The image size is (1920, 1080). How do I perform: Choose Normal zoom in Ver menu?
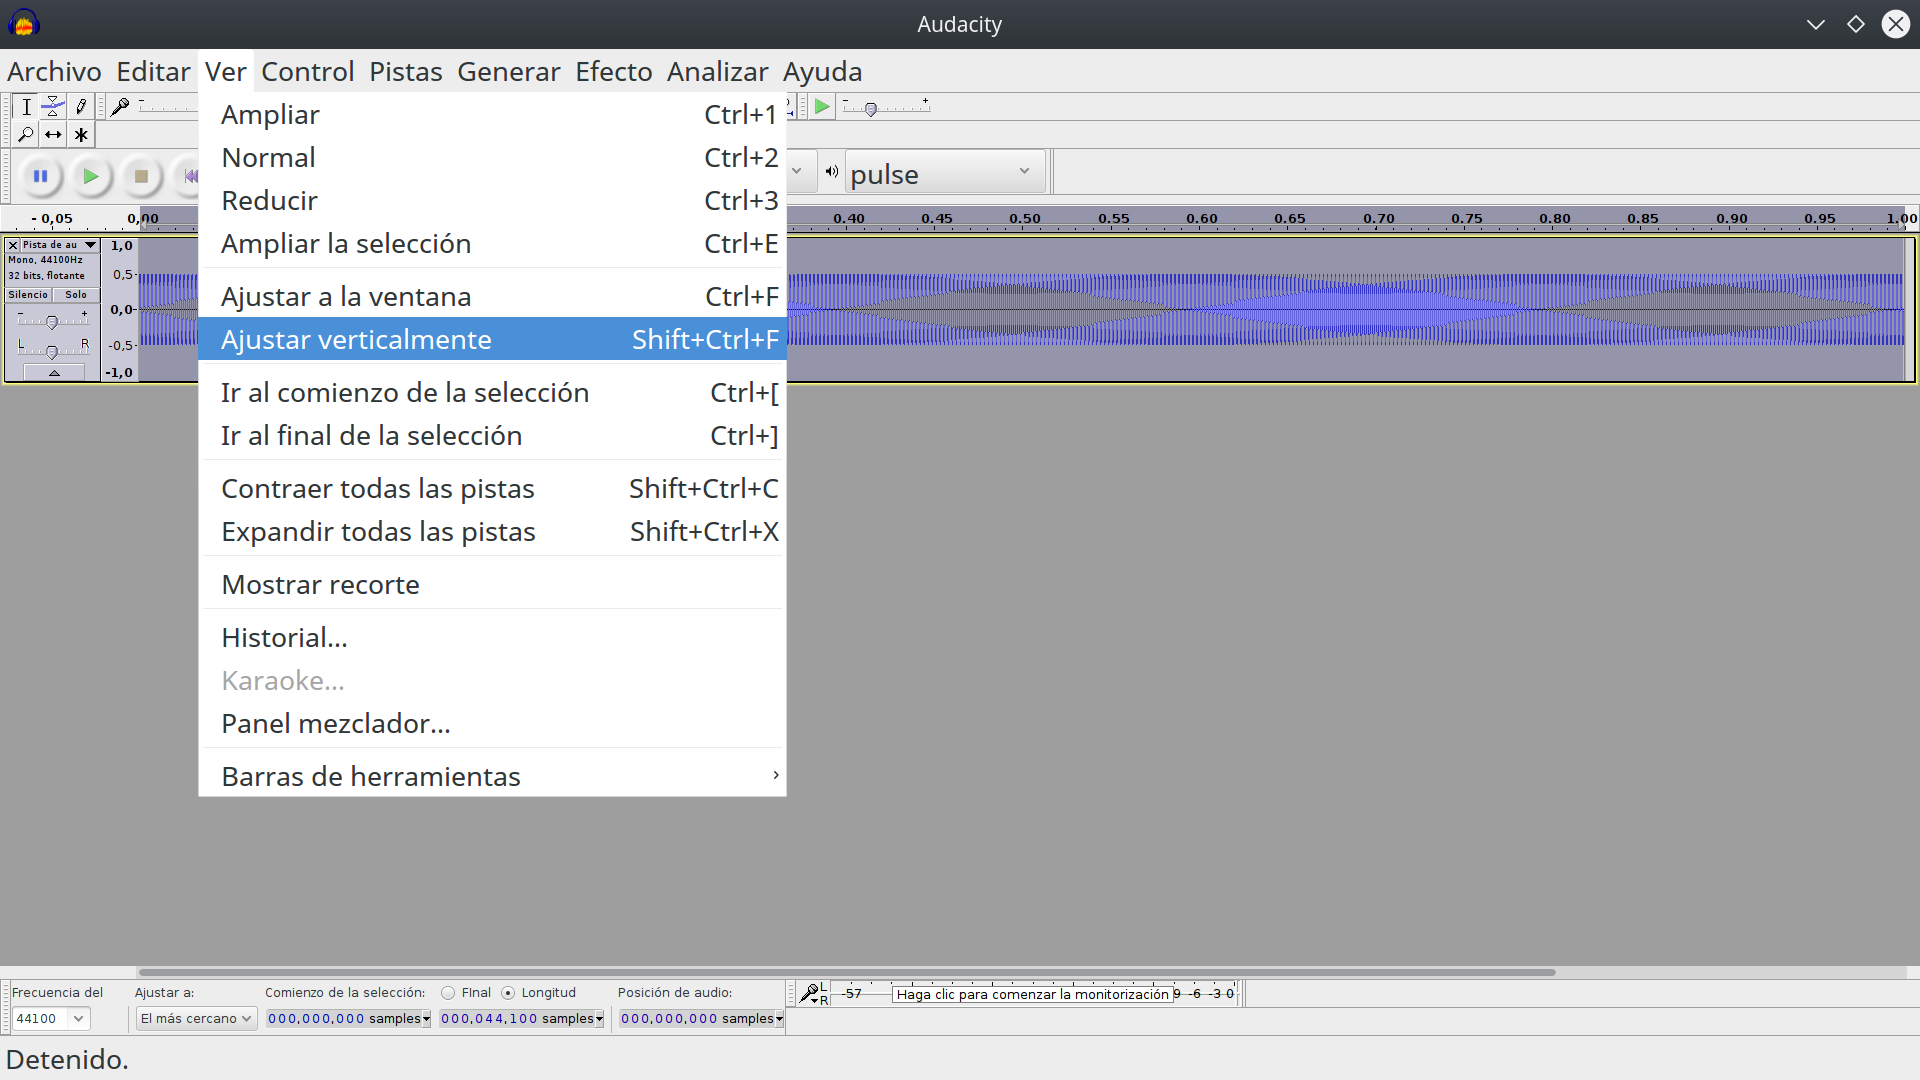[492, 158]
